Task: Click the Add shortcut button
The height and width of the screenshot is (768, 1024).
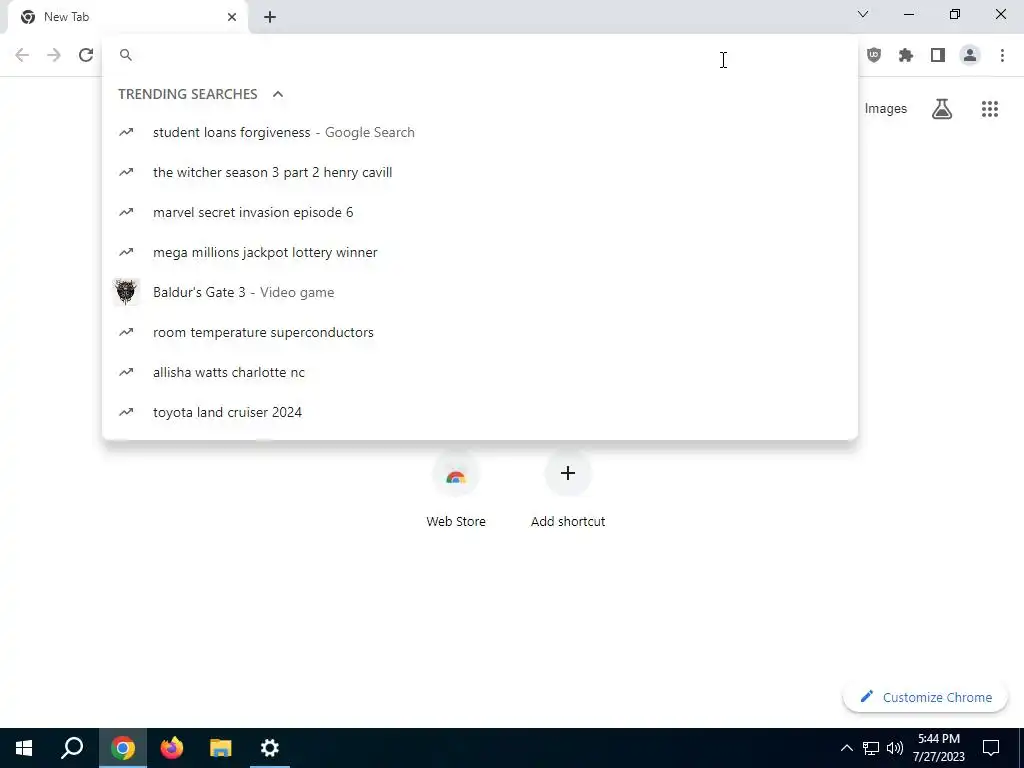Action: tap(568, 488)
